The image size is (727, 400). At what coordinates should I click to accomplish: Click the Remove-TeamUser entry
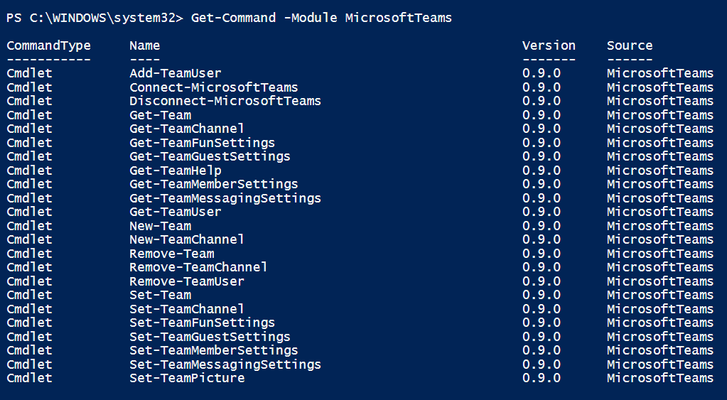click(x=186, y=281)
